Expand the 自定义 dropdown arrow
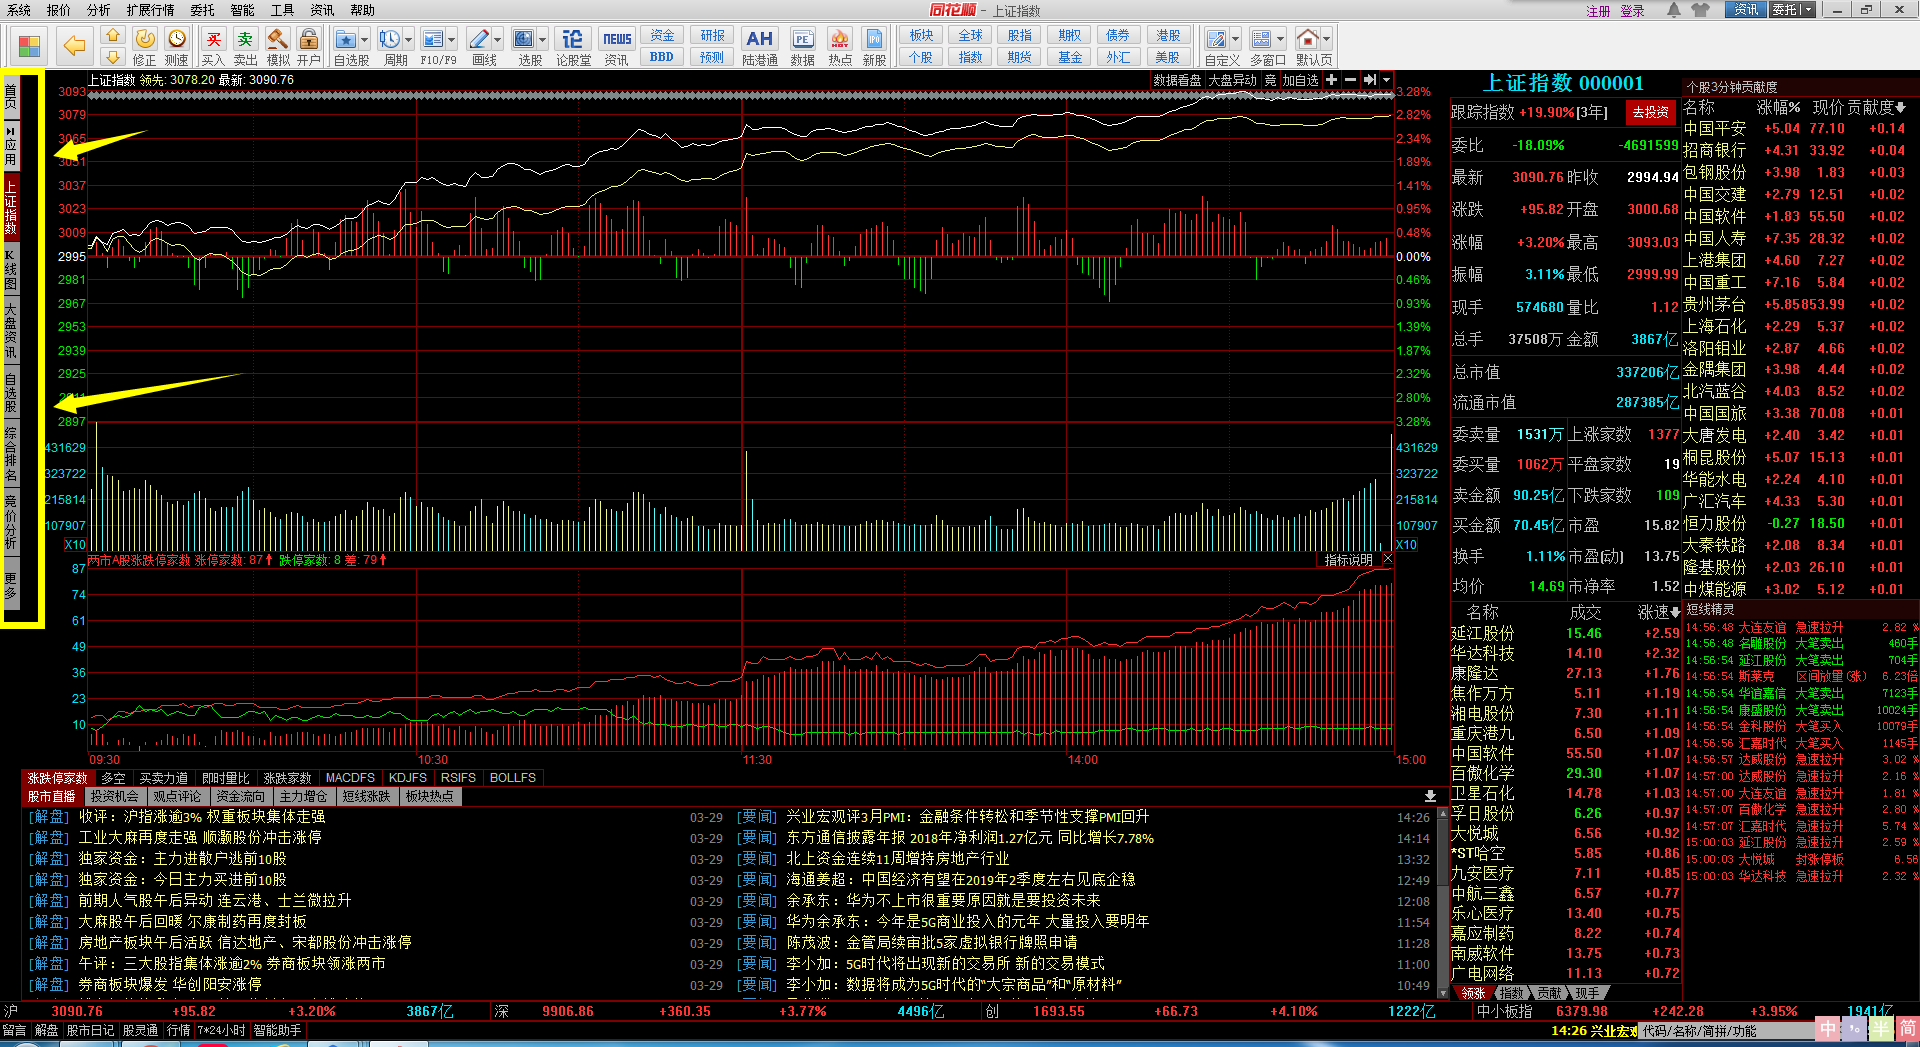Viewport: 1920px width, 1047px height. [1236, 40]
